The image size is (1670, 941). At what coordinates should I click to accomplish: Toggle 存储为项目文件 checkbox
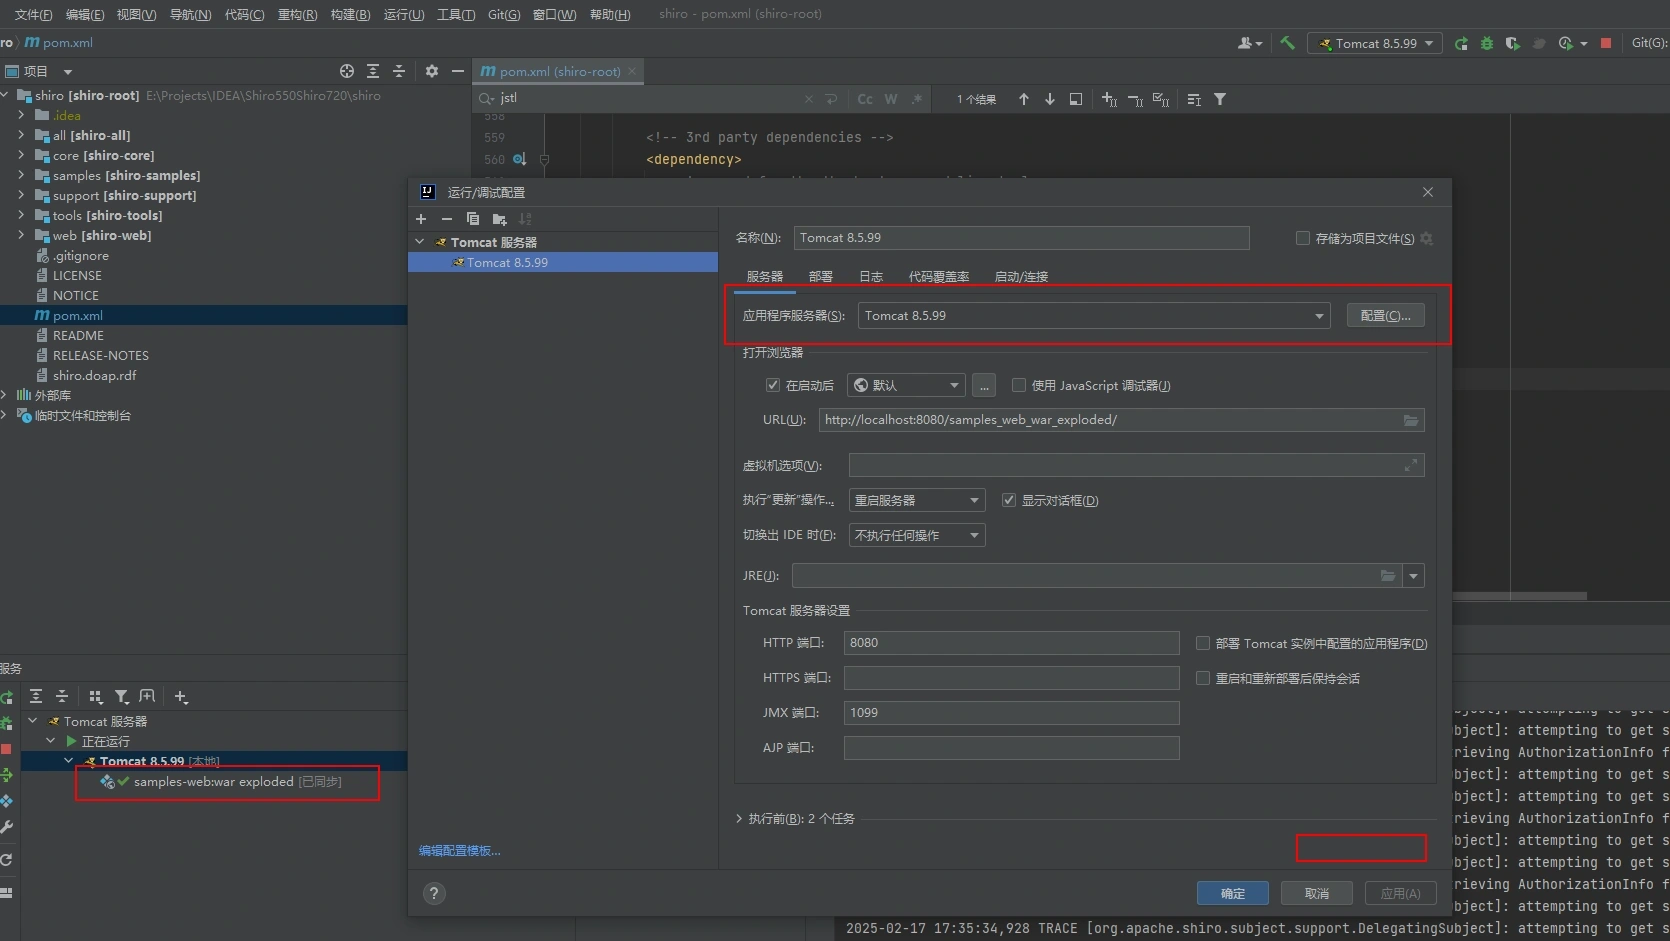pos(1303,238)
